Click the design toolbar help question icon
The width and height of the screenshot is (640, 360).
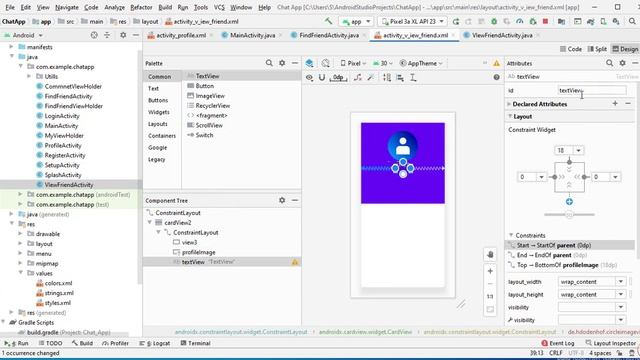[496, 77]
